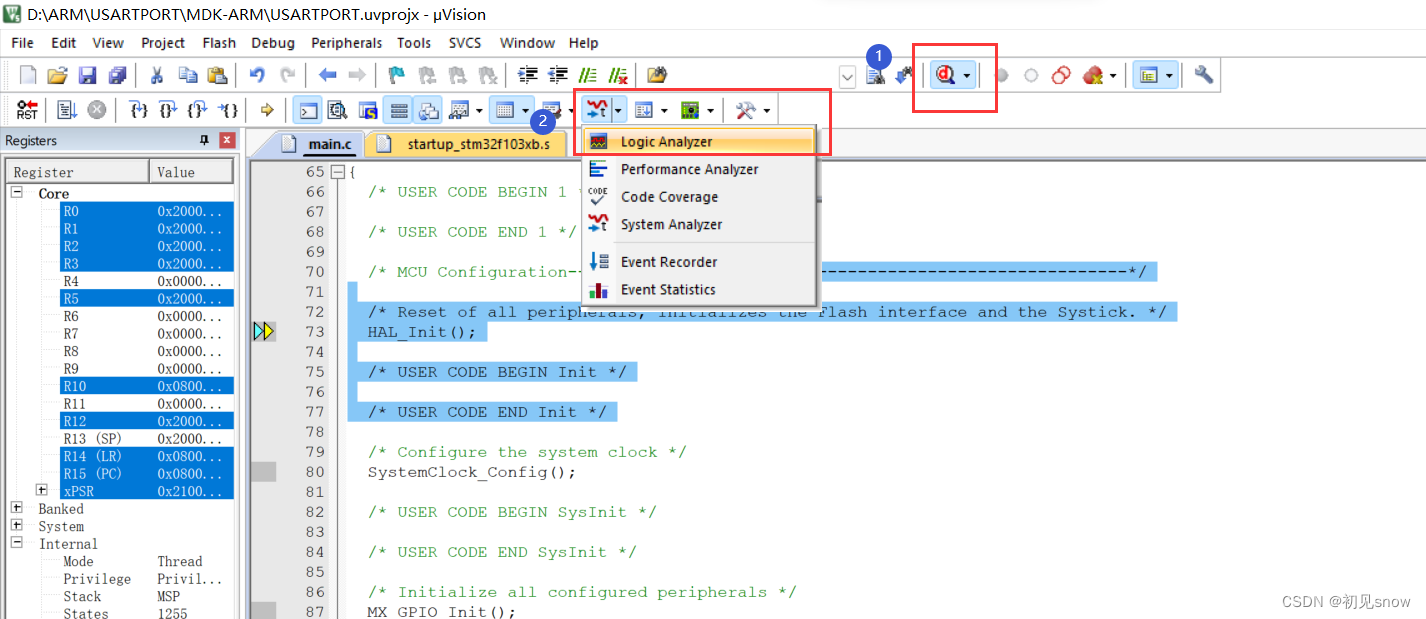This screenshot has height=619, width=1426.
Task: Open the Flash menu
Action: pyautogui.click(x=219, y=43)
